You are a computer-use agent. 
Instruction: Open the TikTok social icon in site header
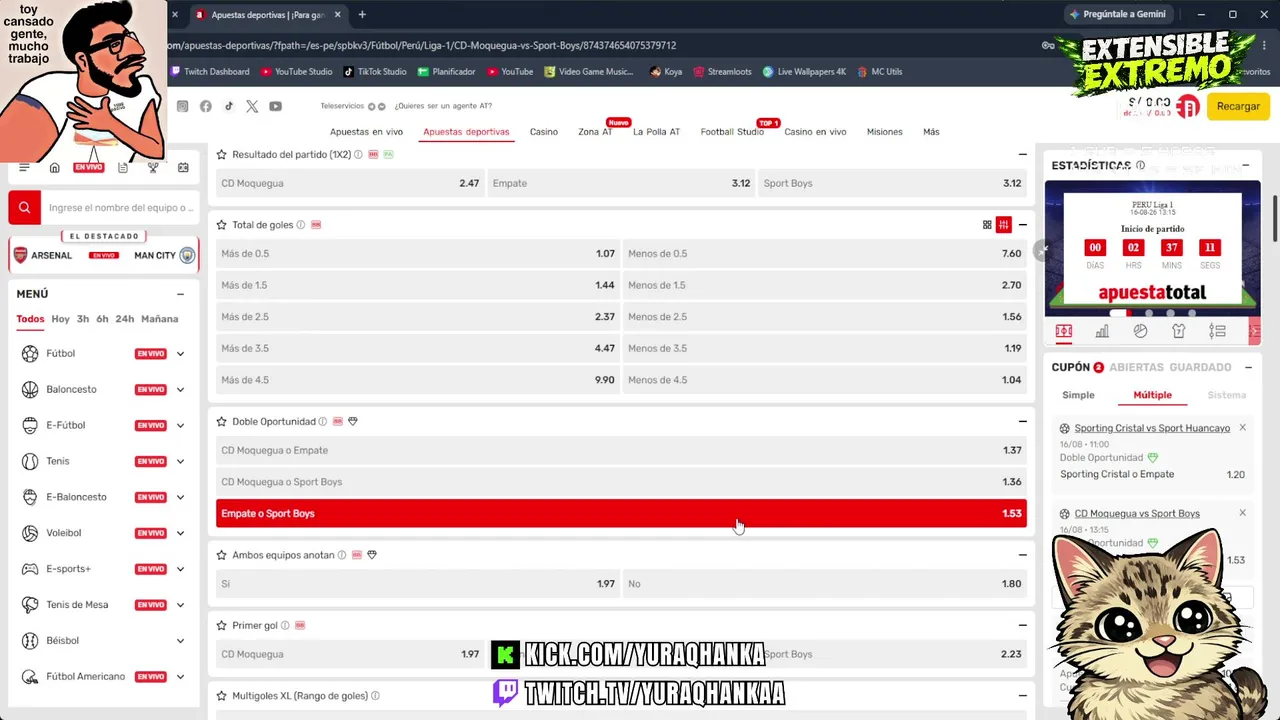coord(229,106)
